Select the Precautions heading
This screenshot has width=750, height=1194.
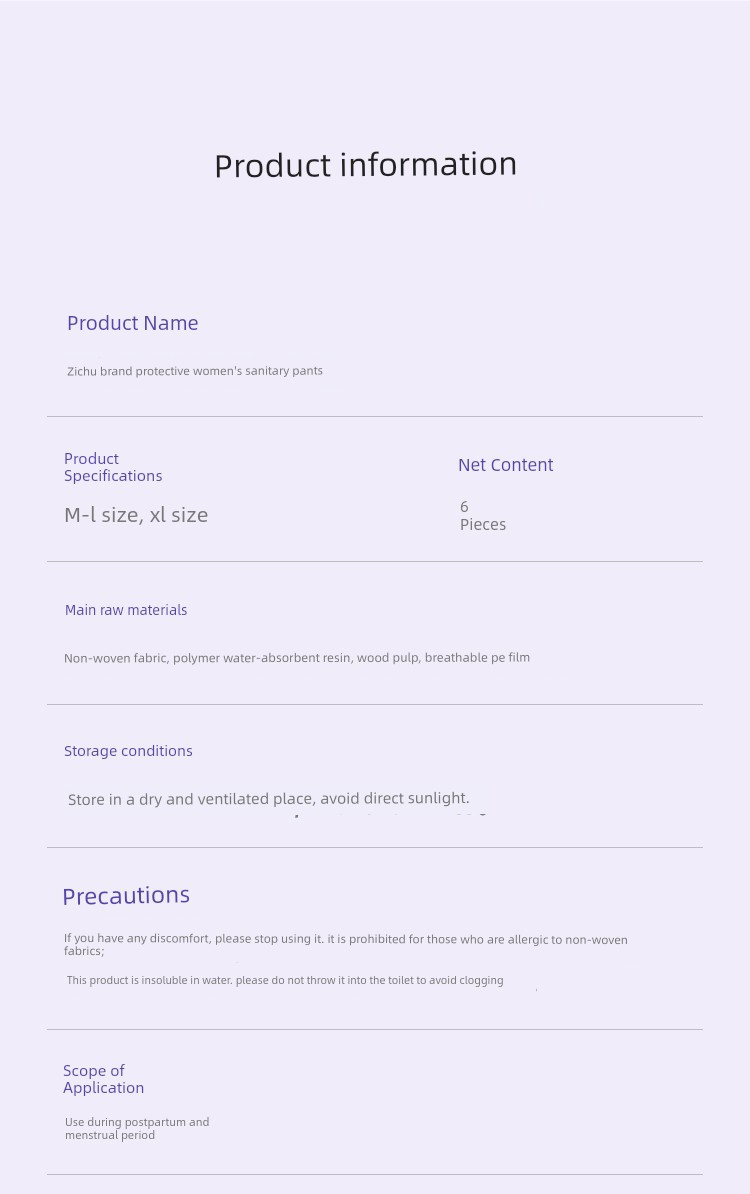126,896
